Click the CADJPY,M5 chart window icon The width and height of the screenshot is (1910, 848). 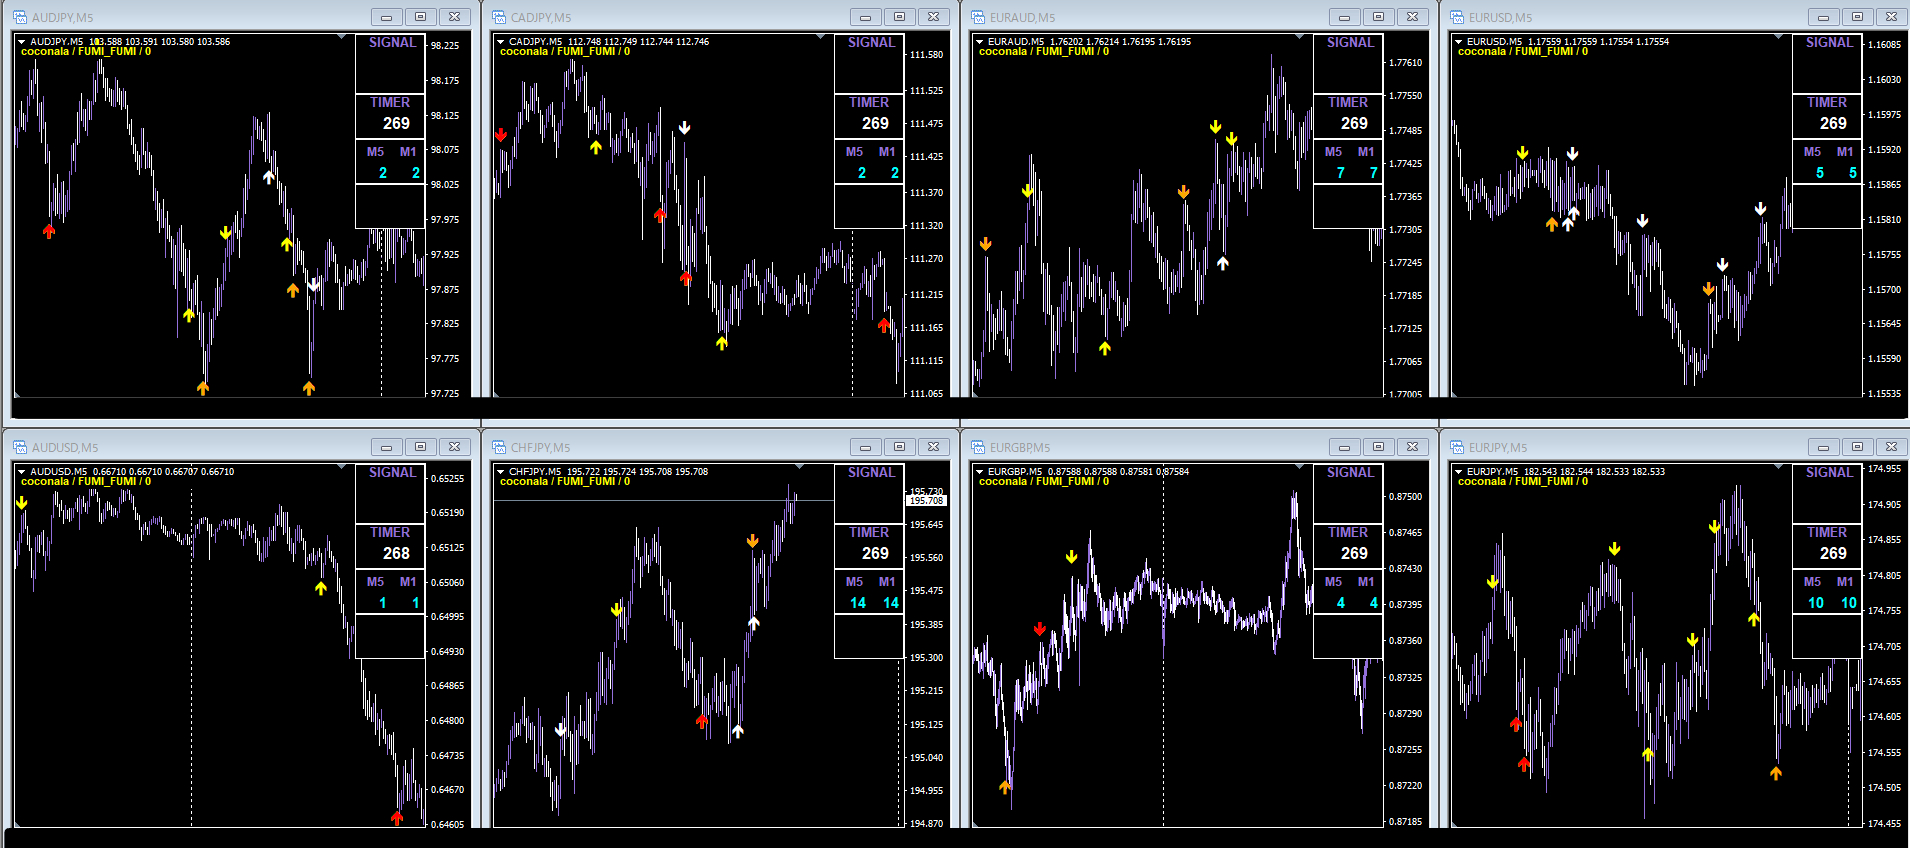(498, 17)
